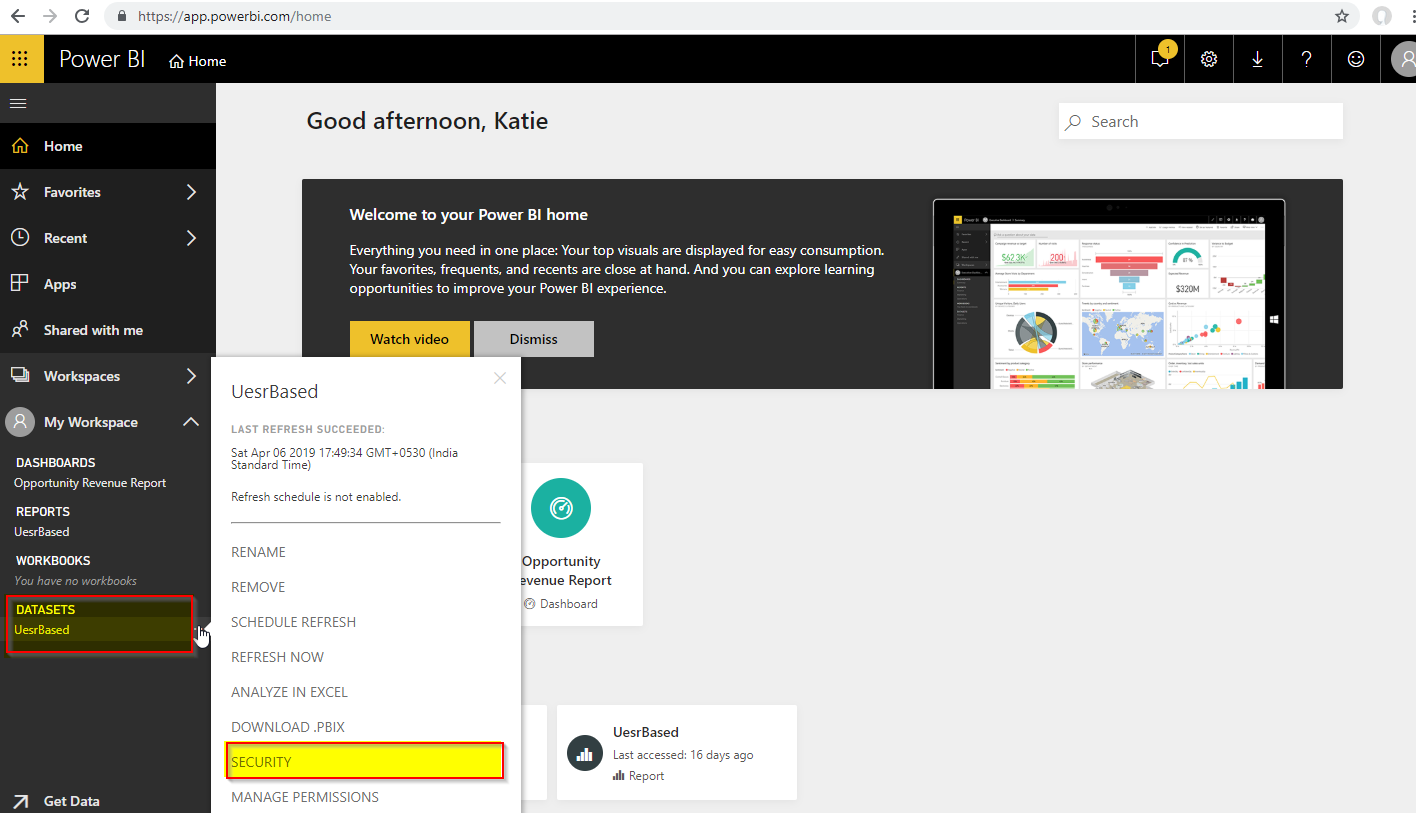Open the user profile avatar in the header
The image size is (1416, 813).
(x=1403, y=59)
